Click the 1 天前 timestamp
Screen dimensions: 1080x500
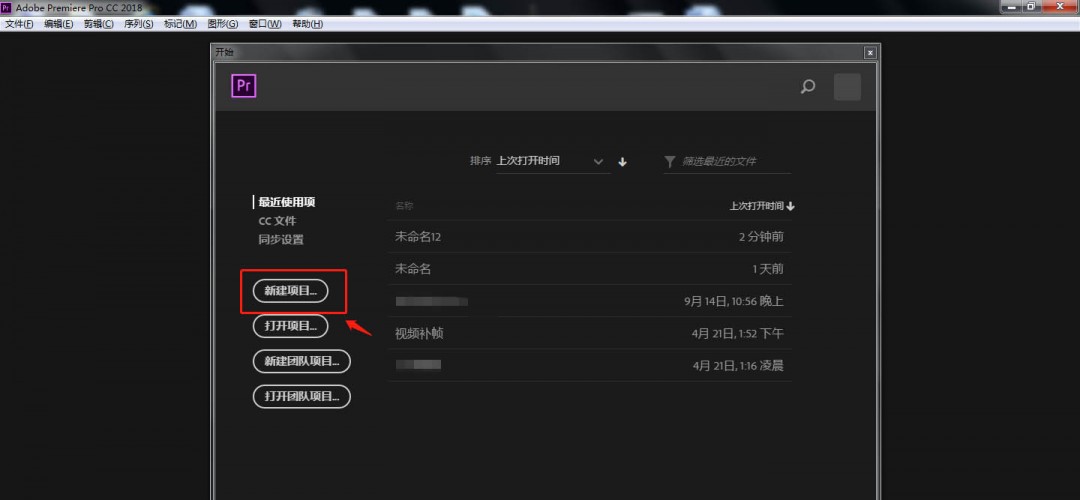click(x=768, y=269)
